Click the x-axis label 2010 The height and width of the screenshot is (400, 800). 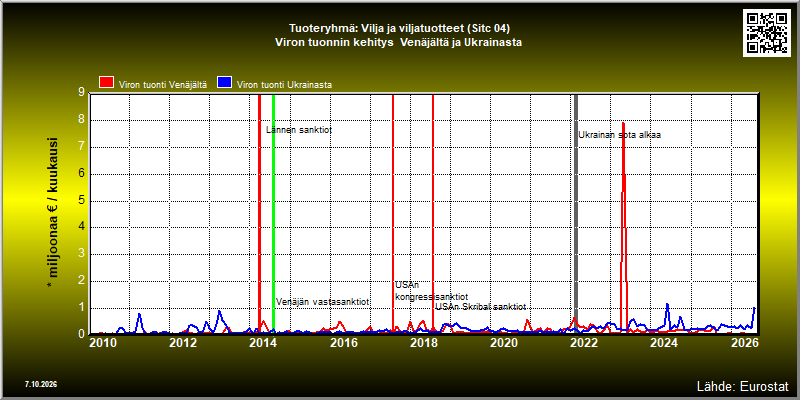tap(103, 342)
